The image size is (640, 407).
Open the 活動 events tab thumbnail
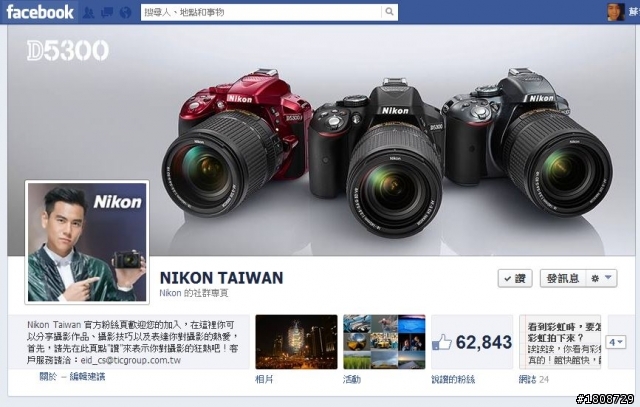pyautogui.click(x=384, y=342)
